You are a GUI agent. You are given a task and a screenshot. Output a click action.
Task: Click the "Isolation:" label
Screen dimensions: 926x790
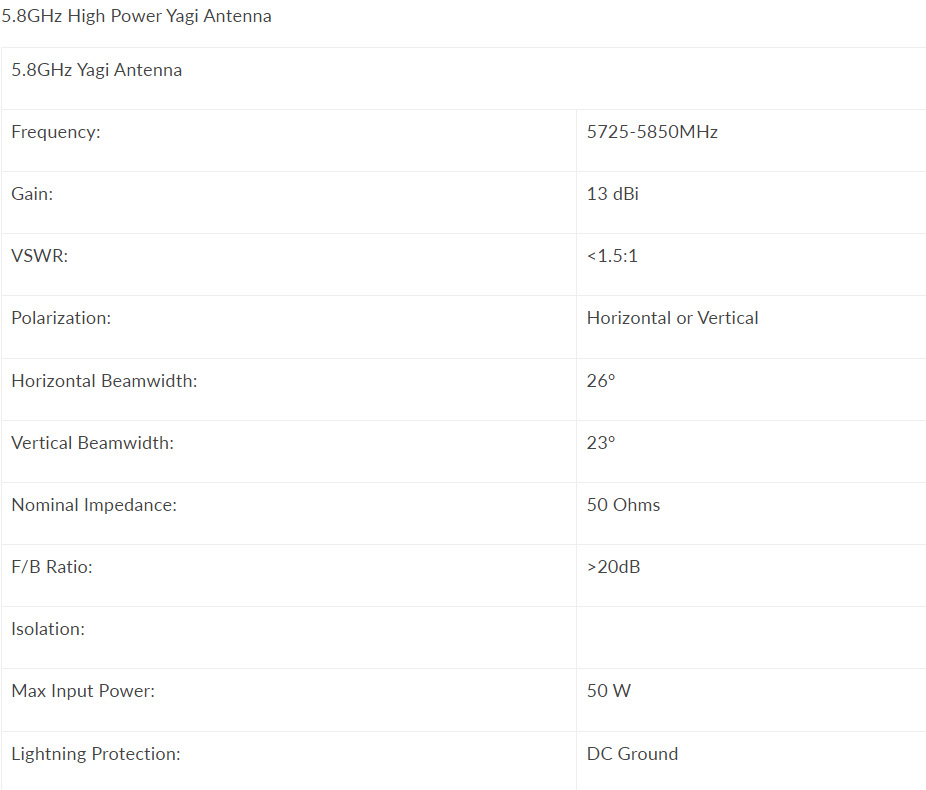click(x=48, y=629)
